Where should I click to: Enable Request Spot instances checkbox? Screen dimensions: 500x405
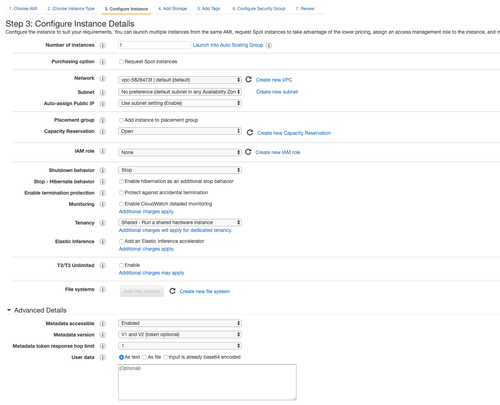[121, 62]
